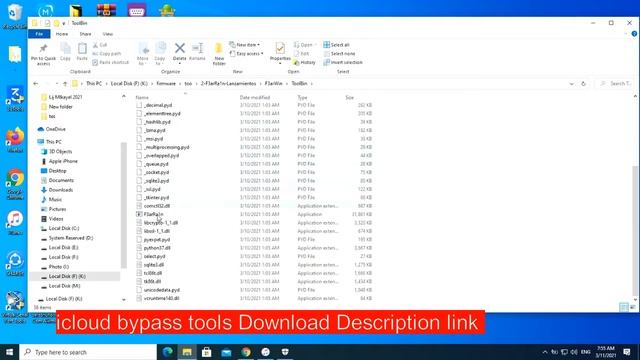The width and height of the screenshot is (640, 360).
Task: Click the History command
Action: [x=304, y=62]
